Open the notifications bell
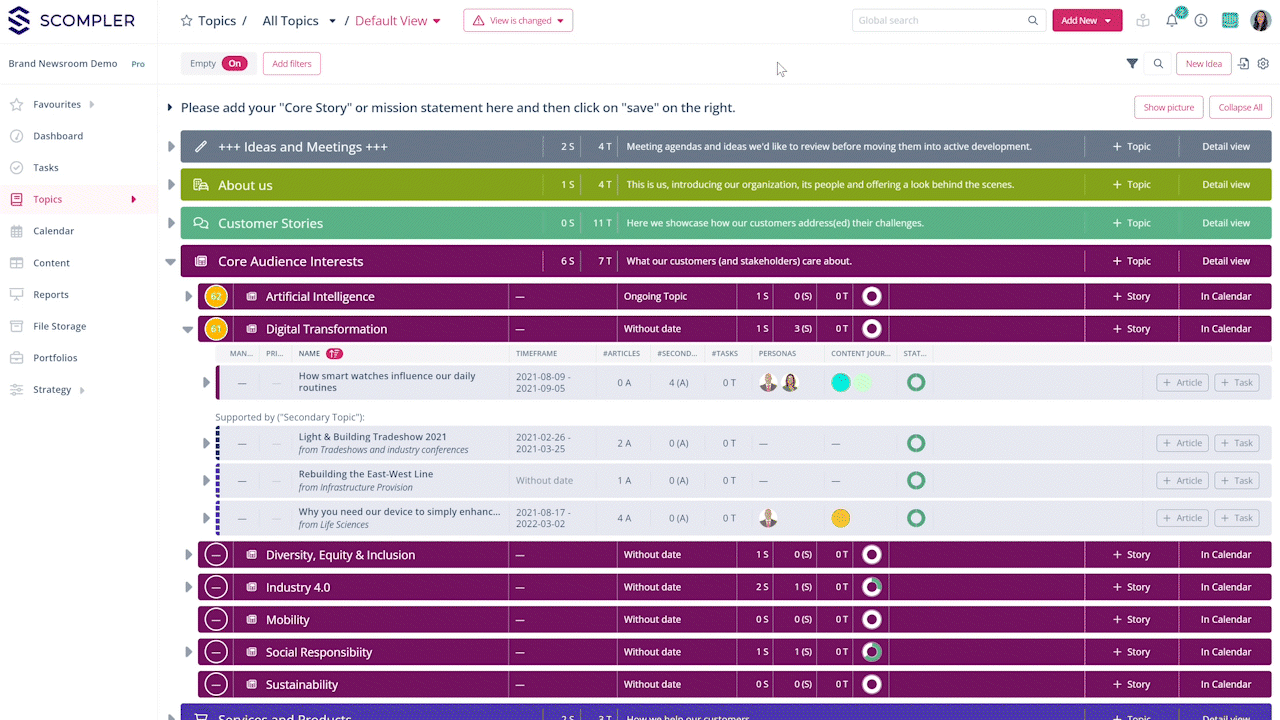The image size is (1280, 720). pos(1172,21)
